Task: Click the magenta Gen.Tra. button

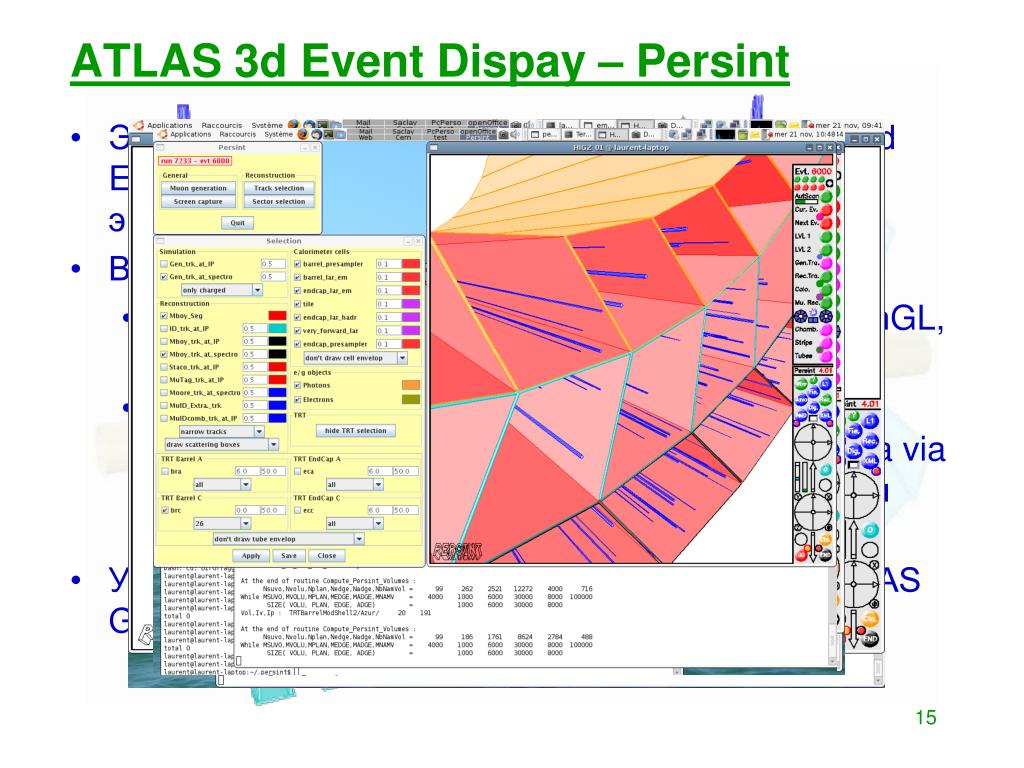Action: tap(826, 263)
